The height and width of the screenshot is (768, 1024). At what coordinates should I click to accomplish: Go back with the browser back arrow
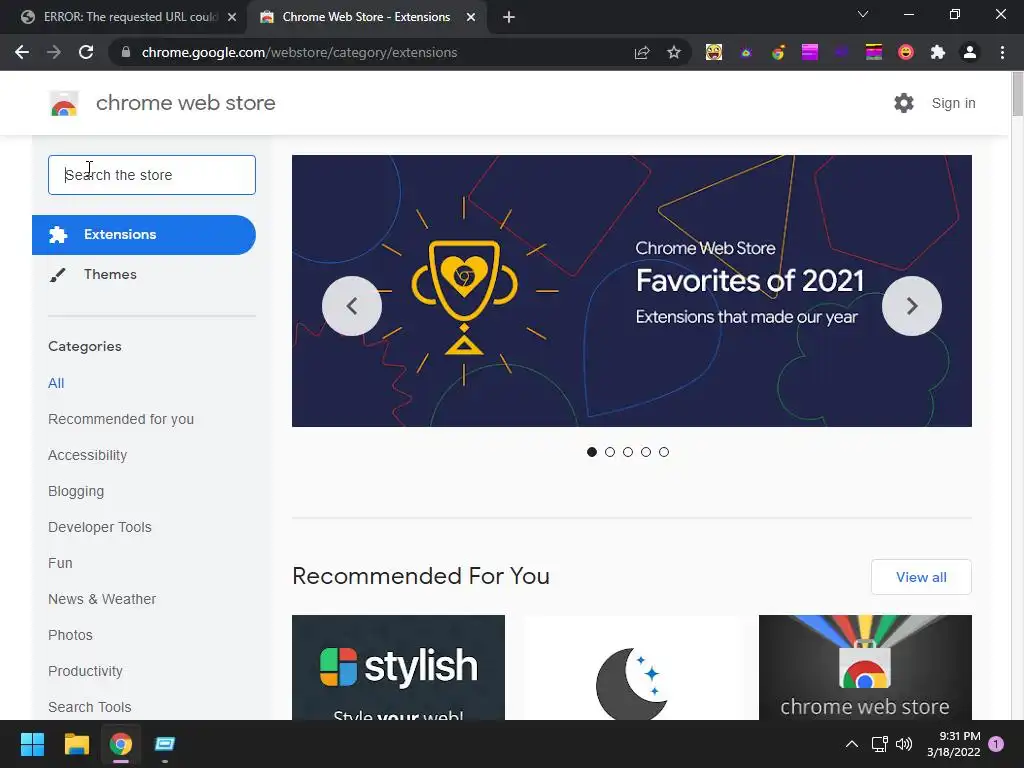click(x=22, y=52)
